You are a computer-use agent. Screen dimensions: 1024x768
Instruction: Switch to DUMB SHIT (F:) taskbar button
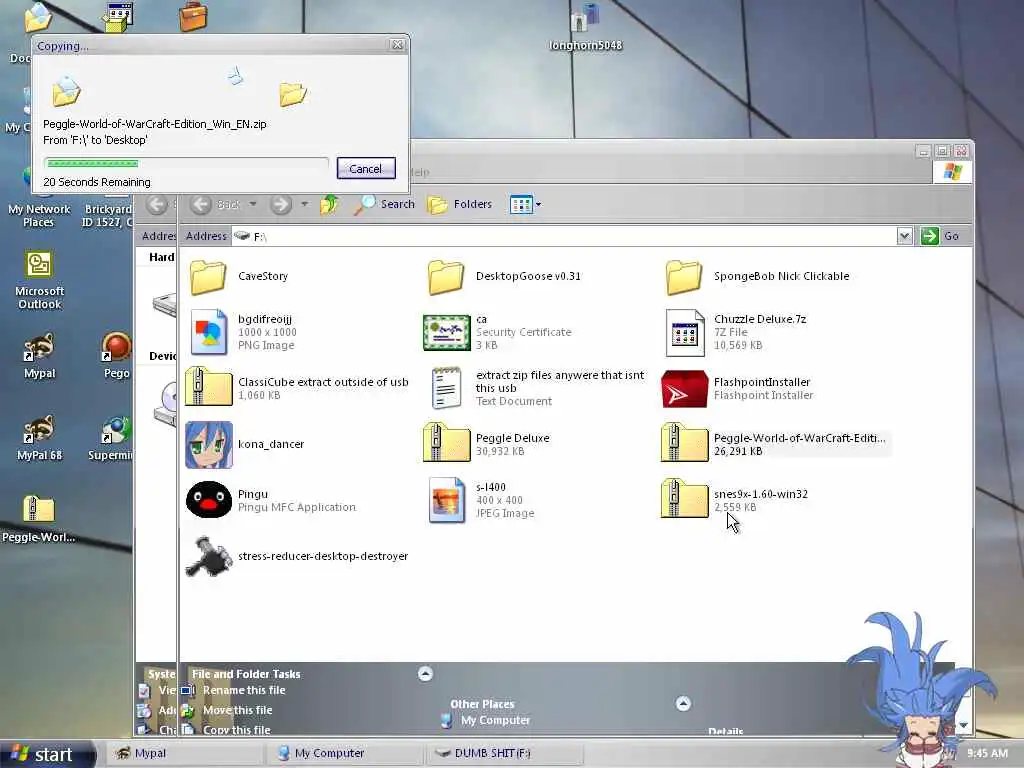504,754
